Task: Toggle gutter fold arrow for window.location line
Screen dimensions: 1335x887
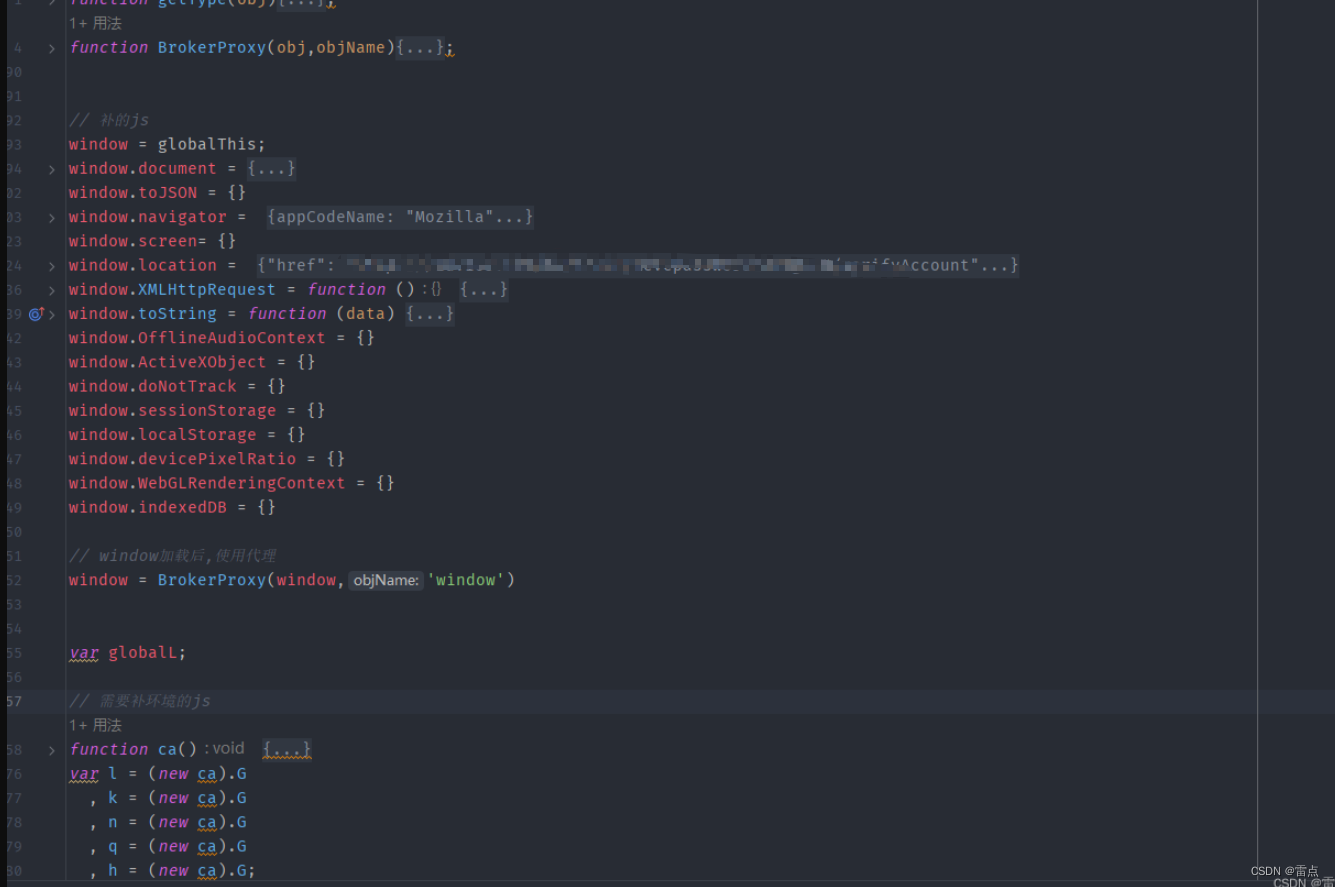Action: 52,265
